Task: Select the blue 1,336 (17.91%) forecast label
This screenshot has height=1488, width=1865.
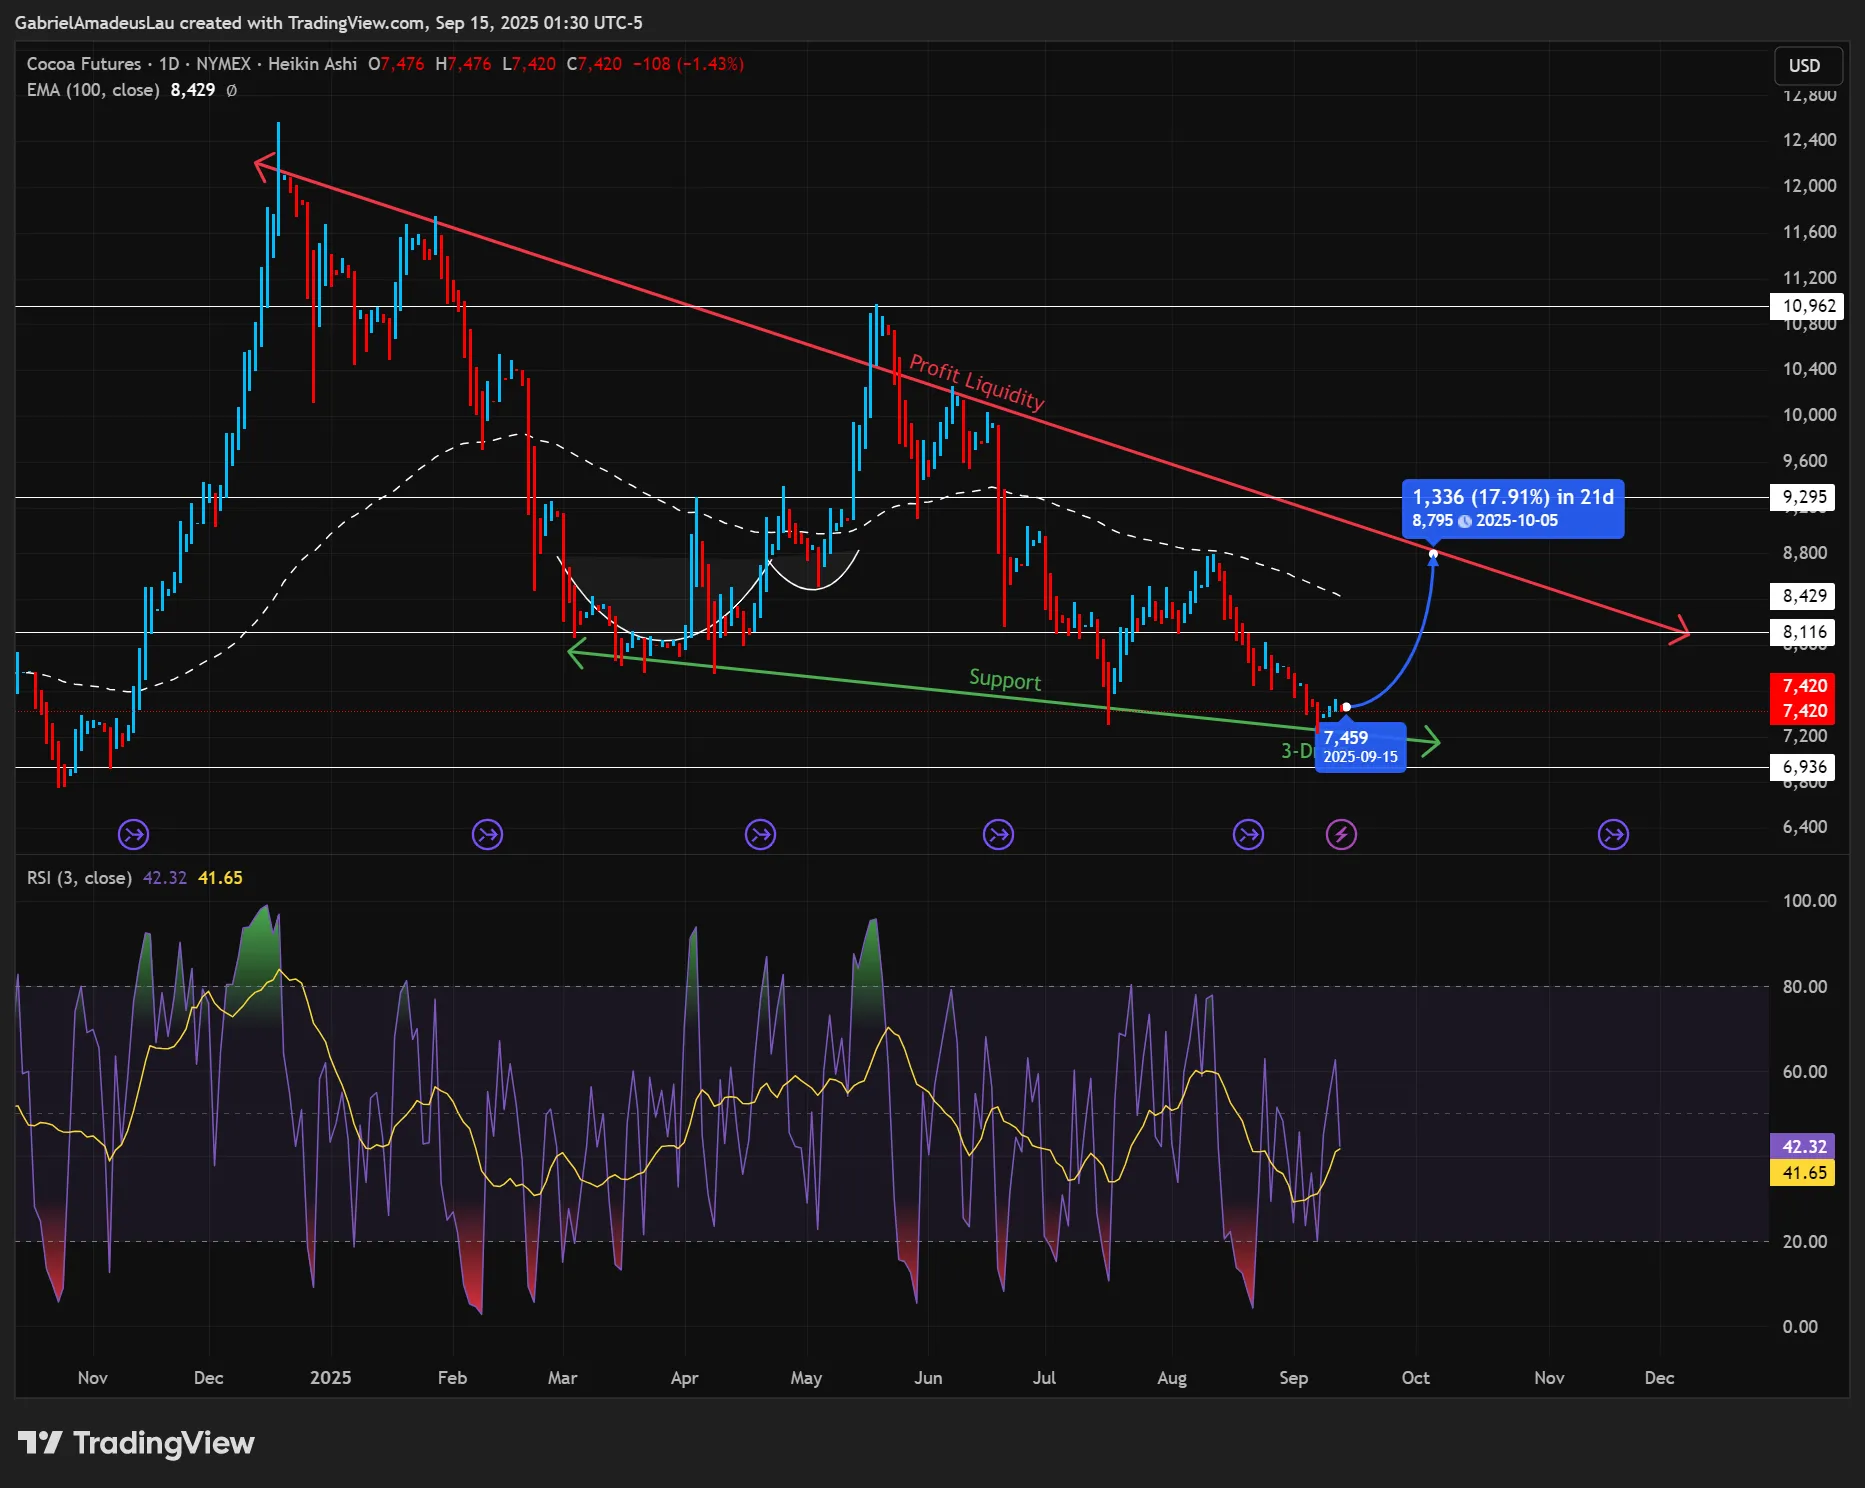Action: tap(1513, 508)
